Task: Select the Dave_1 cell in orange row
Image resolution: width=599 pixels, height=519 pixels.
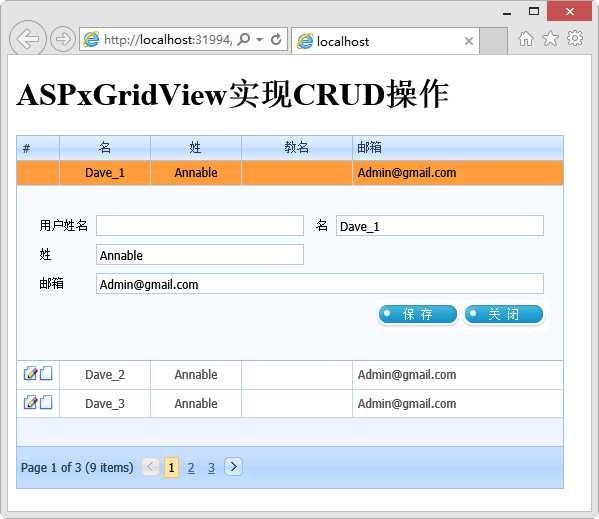Action: [105, 173]
